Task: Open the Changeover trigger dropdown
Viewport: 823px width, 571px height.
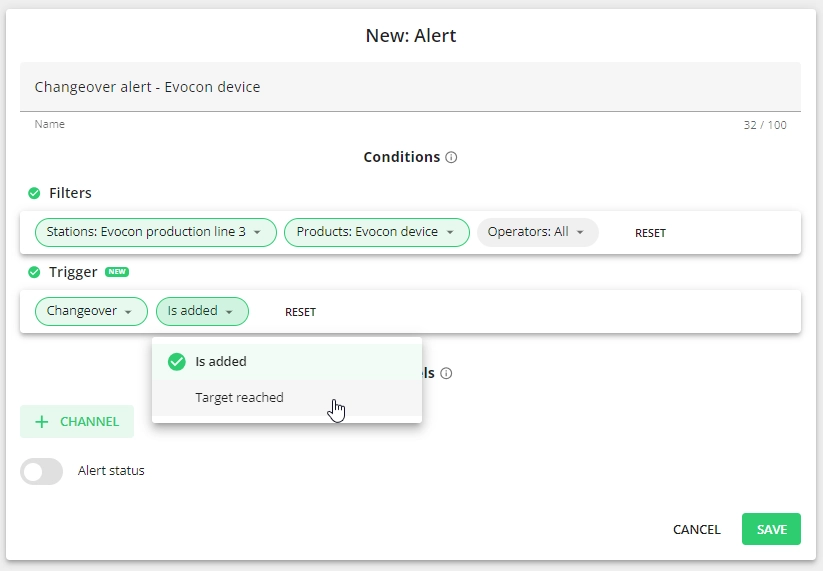Action: tap(91, 312)
